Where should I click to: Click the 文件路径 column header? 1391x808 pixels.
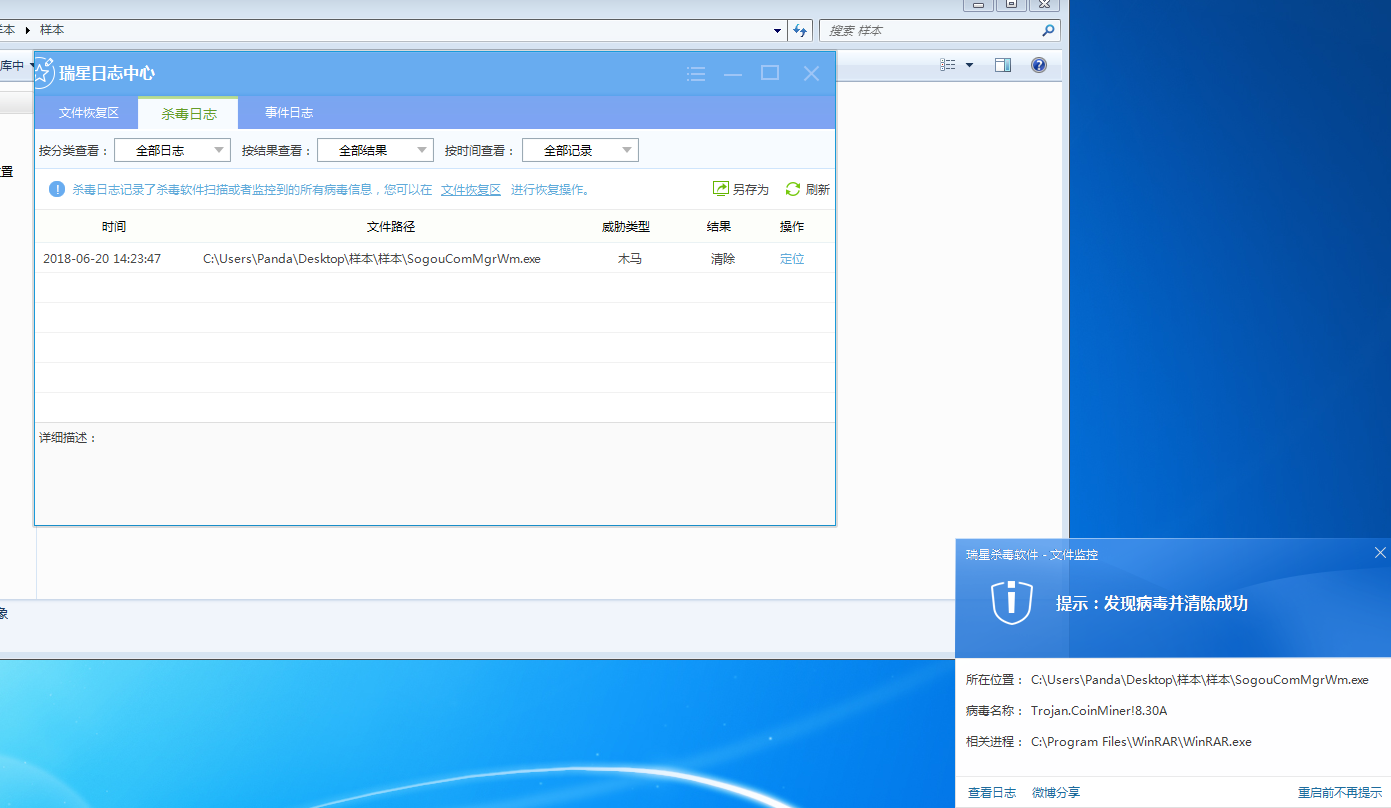[x=391, y=227]
